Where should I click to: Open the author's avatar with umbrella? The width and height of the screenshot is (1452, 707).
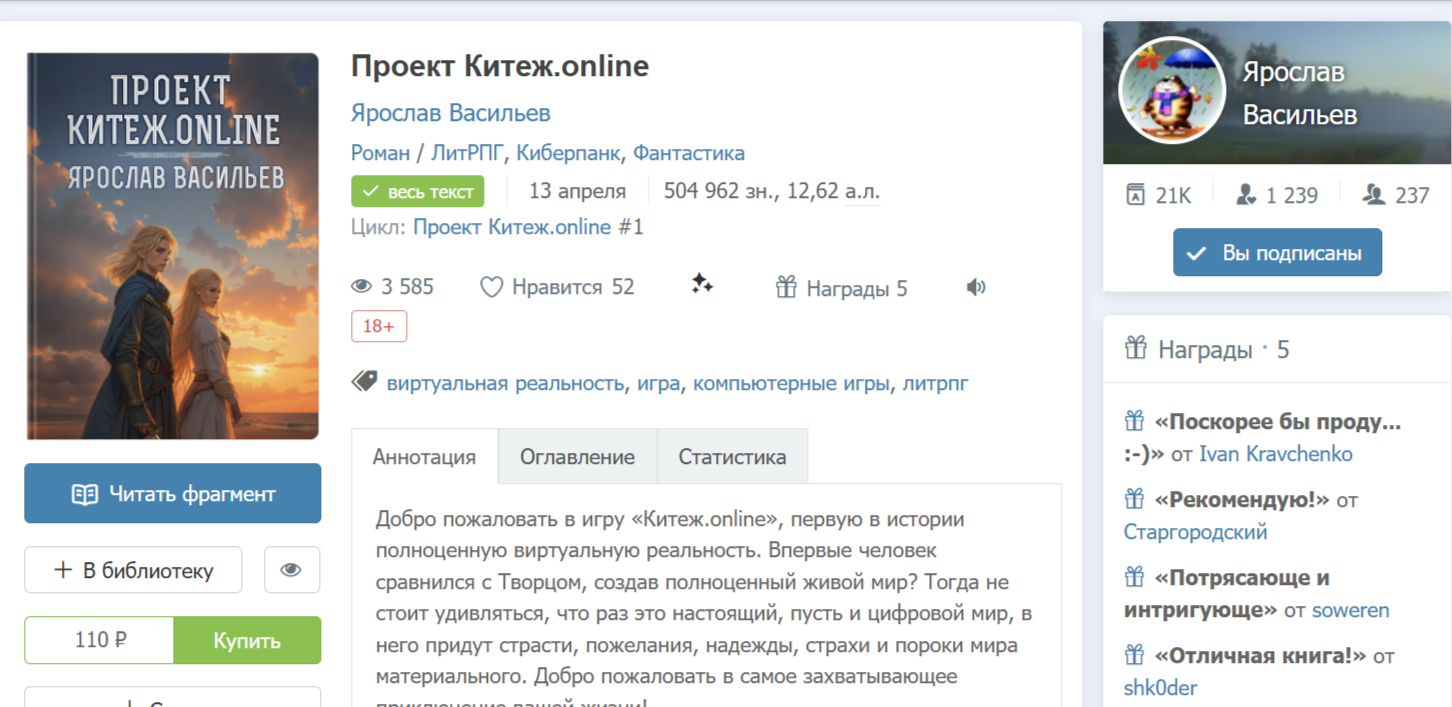coord(1172,93)
